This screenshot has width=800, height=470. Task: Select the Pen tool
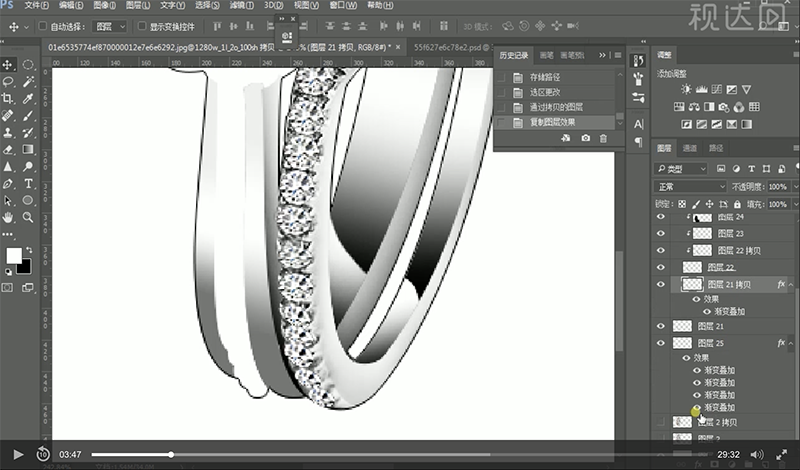coord(8,184)
